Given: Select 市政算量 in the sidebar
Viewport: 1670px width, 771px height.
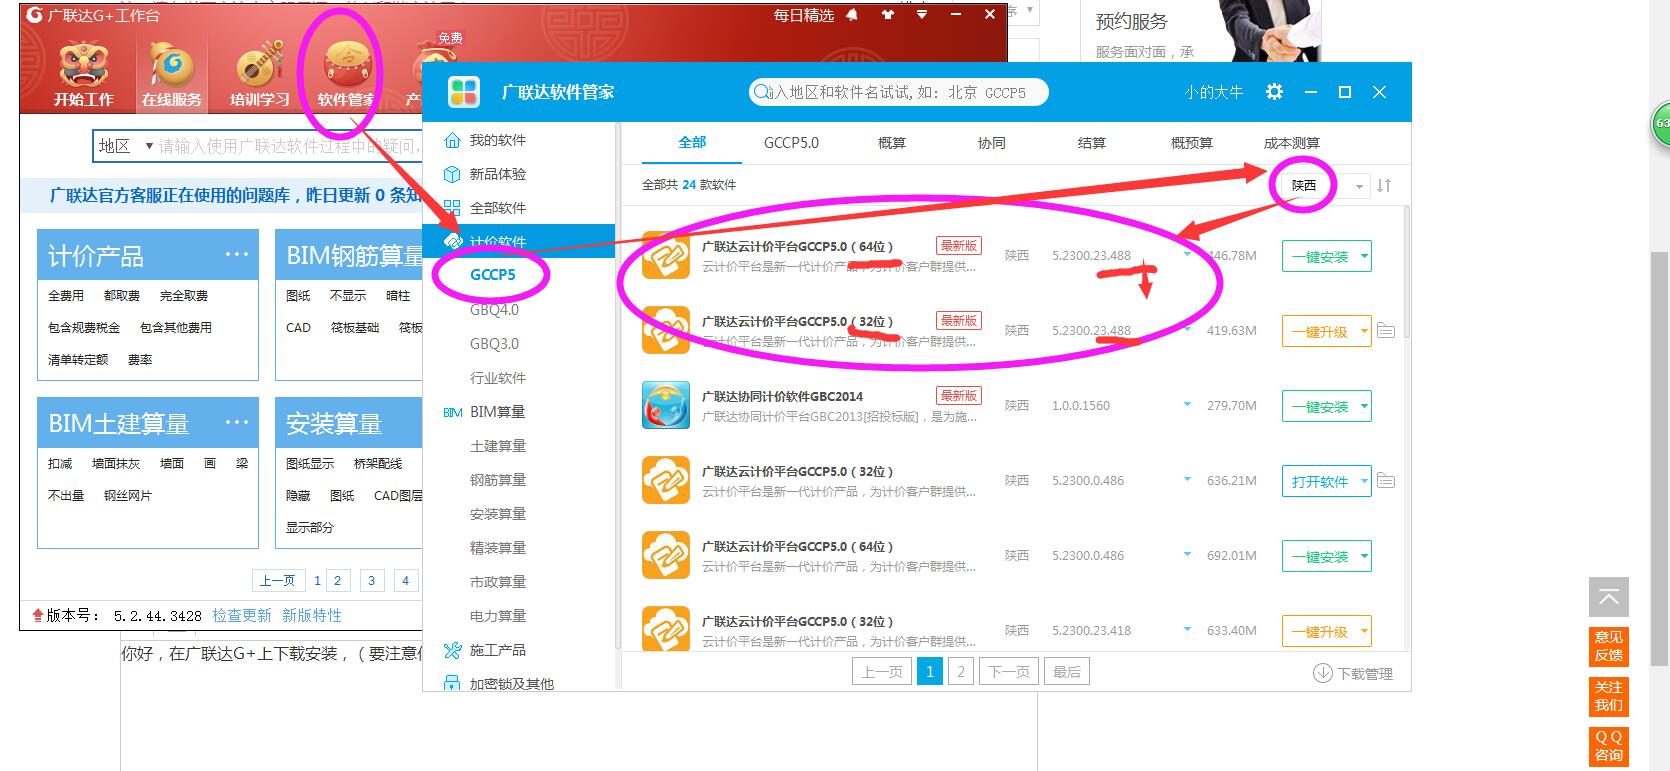Looking at the screenshot, I should pos(498,582).
